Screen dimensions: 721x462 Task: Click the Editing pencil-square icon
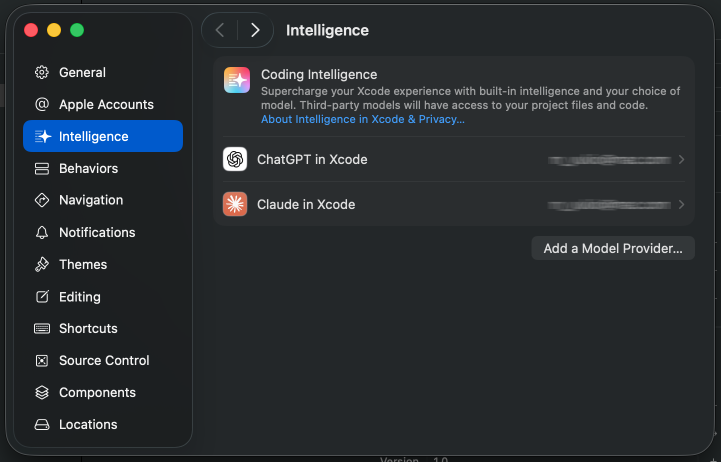pyautogui.click(x=42, y=297)
